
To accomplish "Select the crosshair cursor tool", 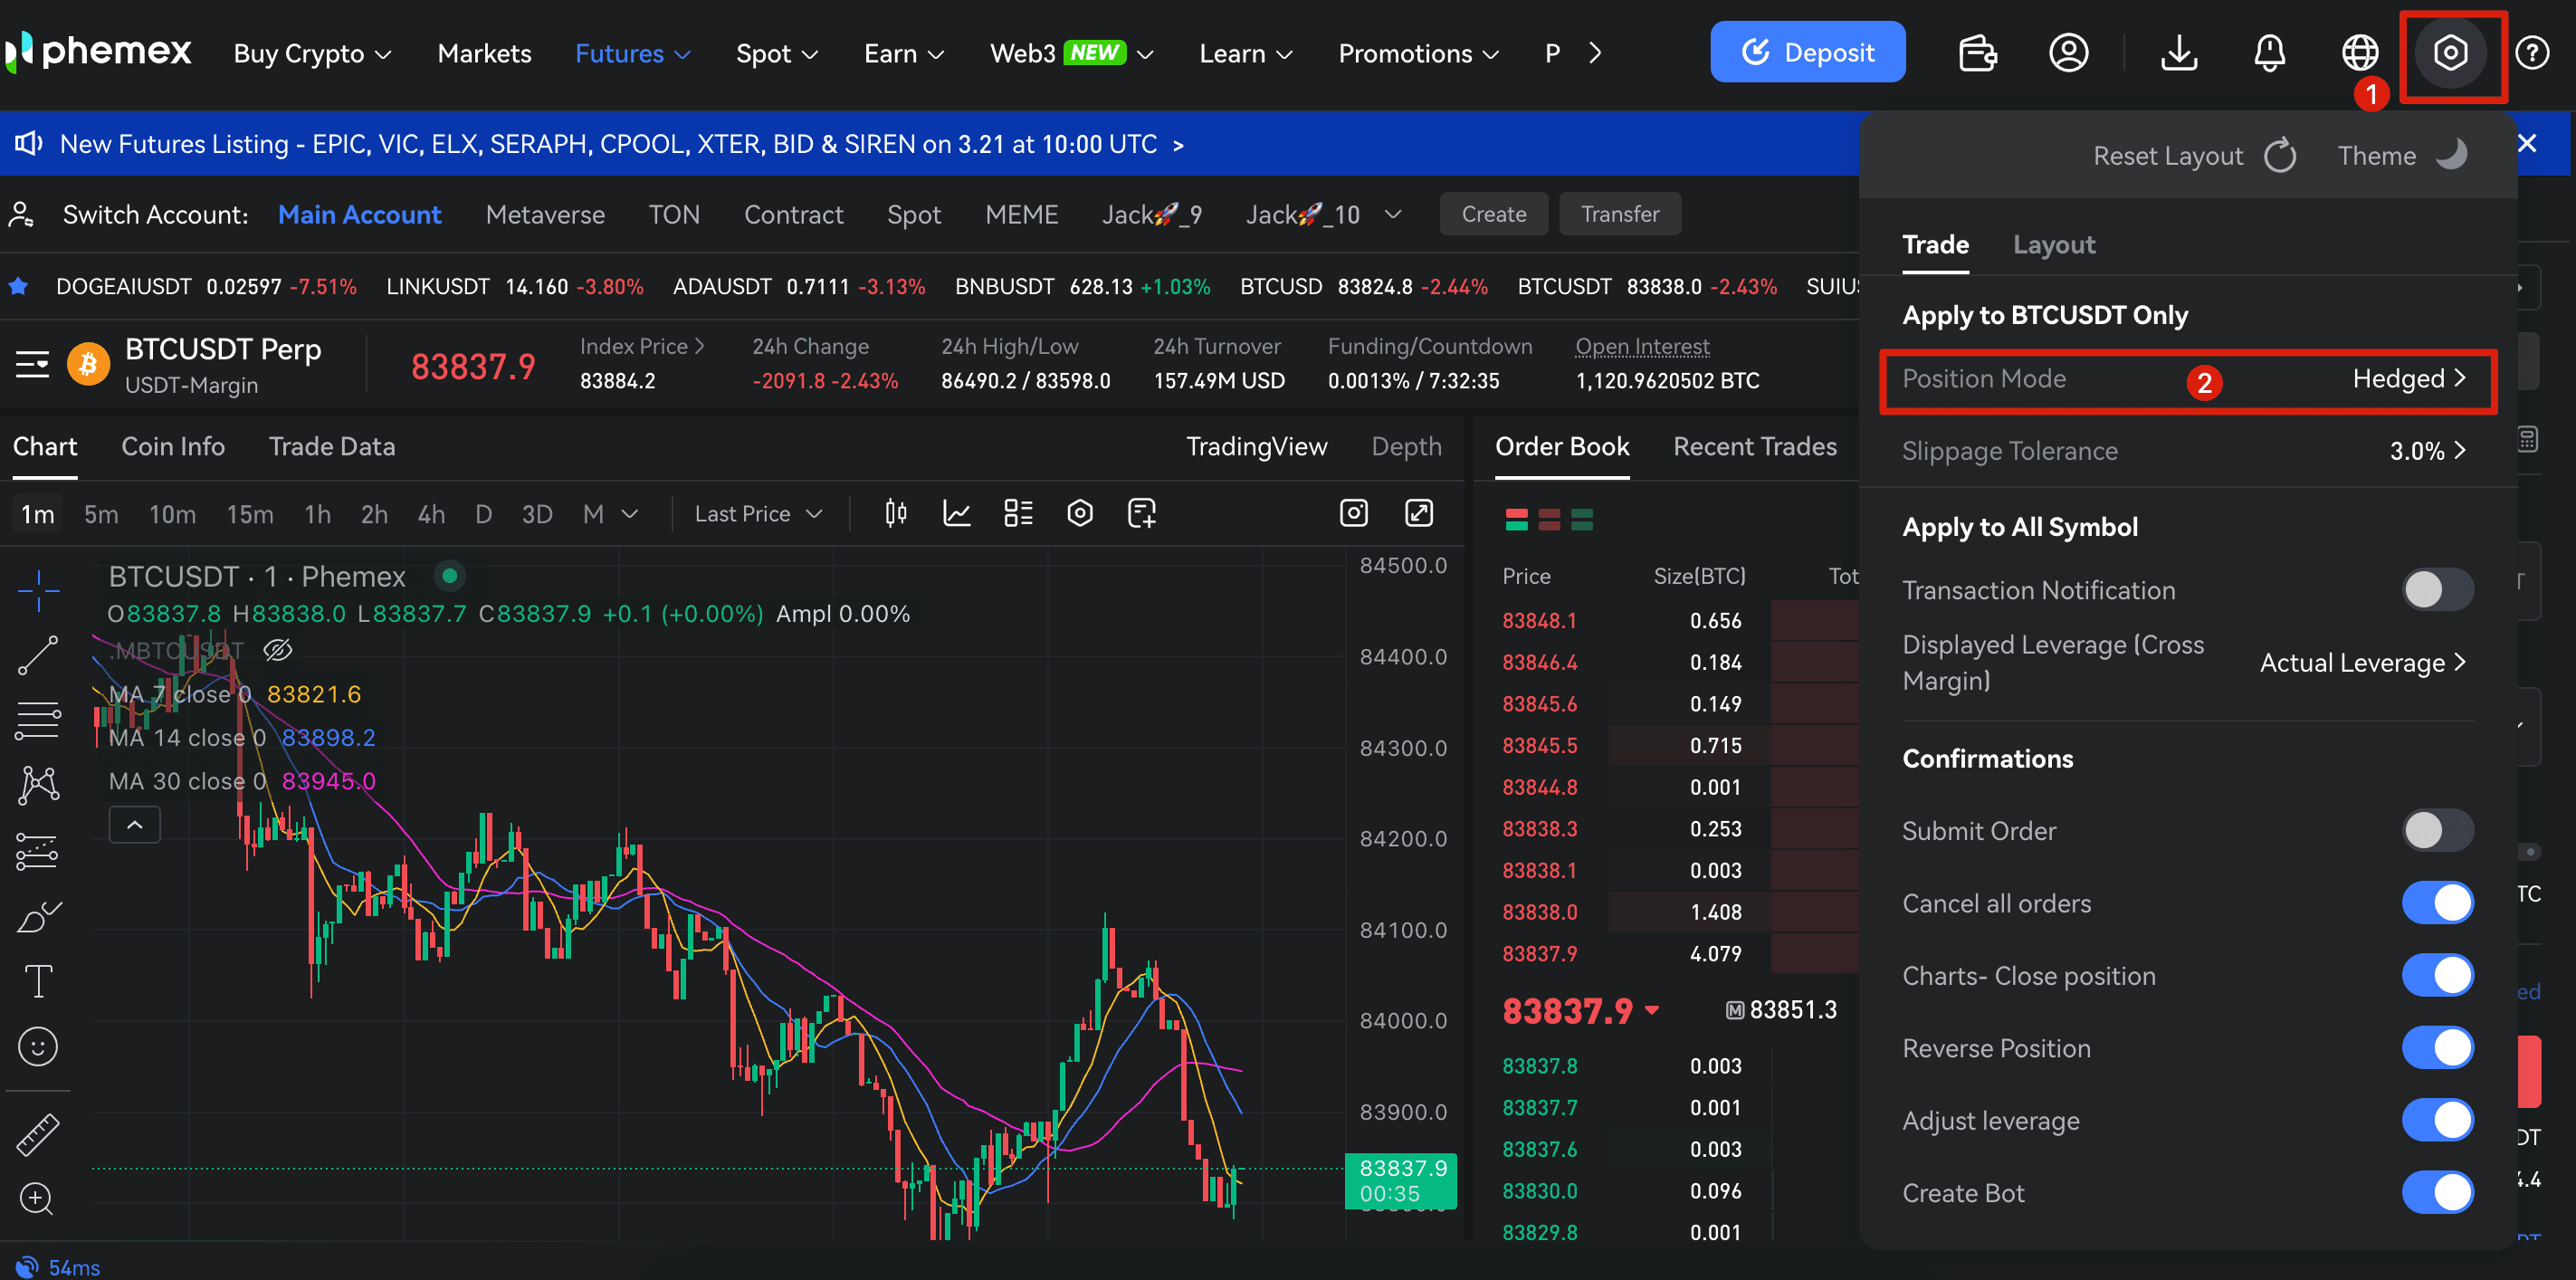I will click(x=38, y=590).
